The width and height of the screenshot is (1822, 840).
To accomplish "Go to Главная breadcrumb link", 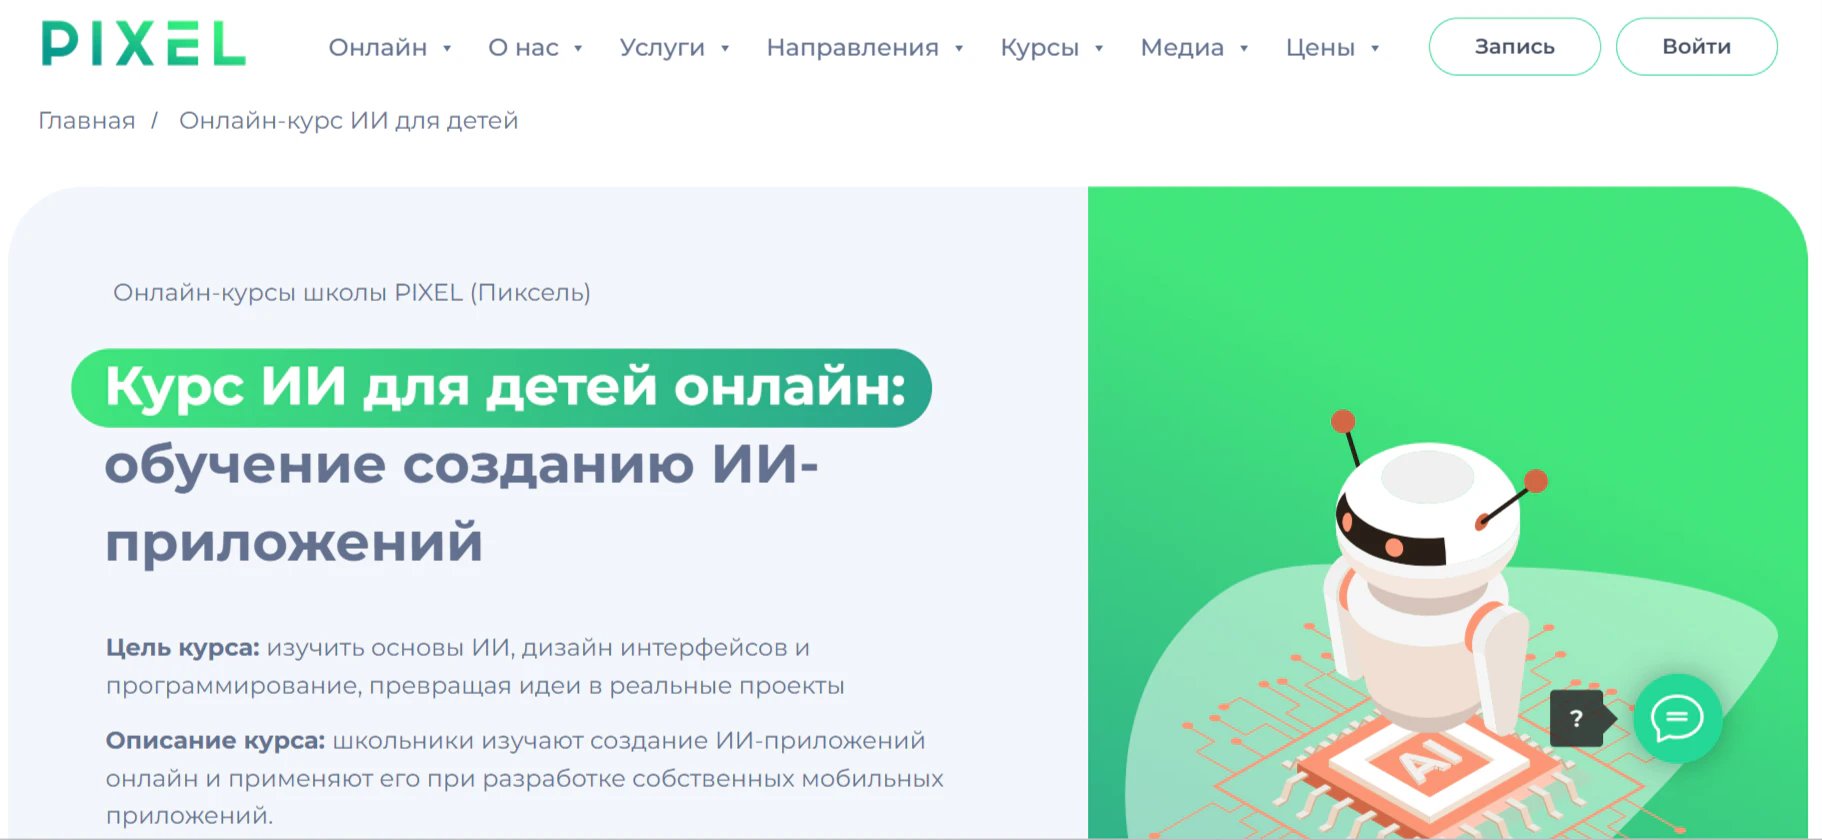I will coord(87,121).
